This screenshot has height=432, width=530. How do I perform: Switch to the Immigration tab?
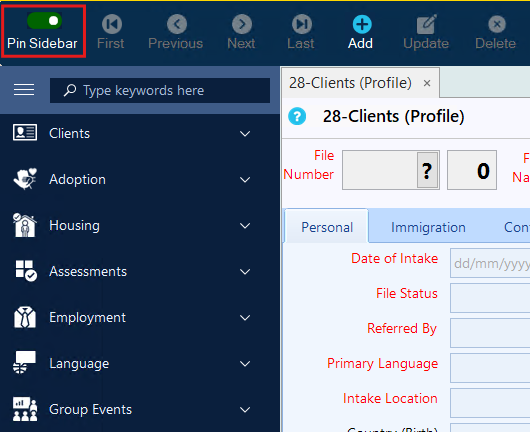428,227
